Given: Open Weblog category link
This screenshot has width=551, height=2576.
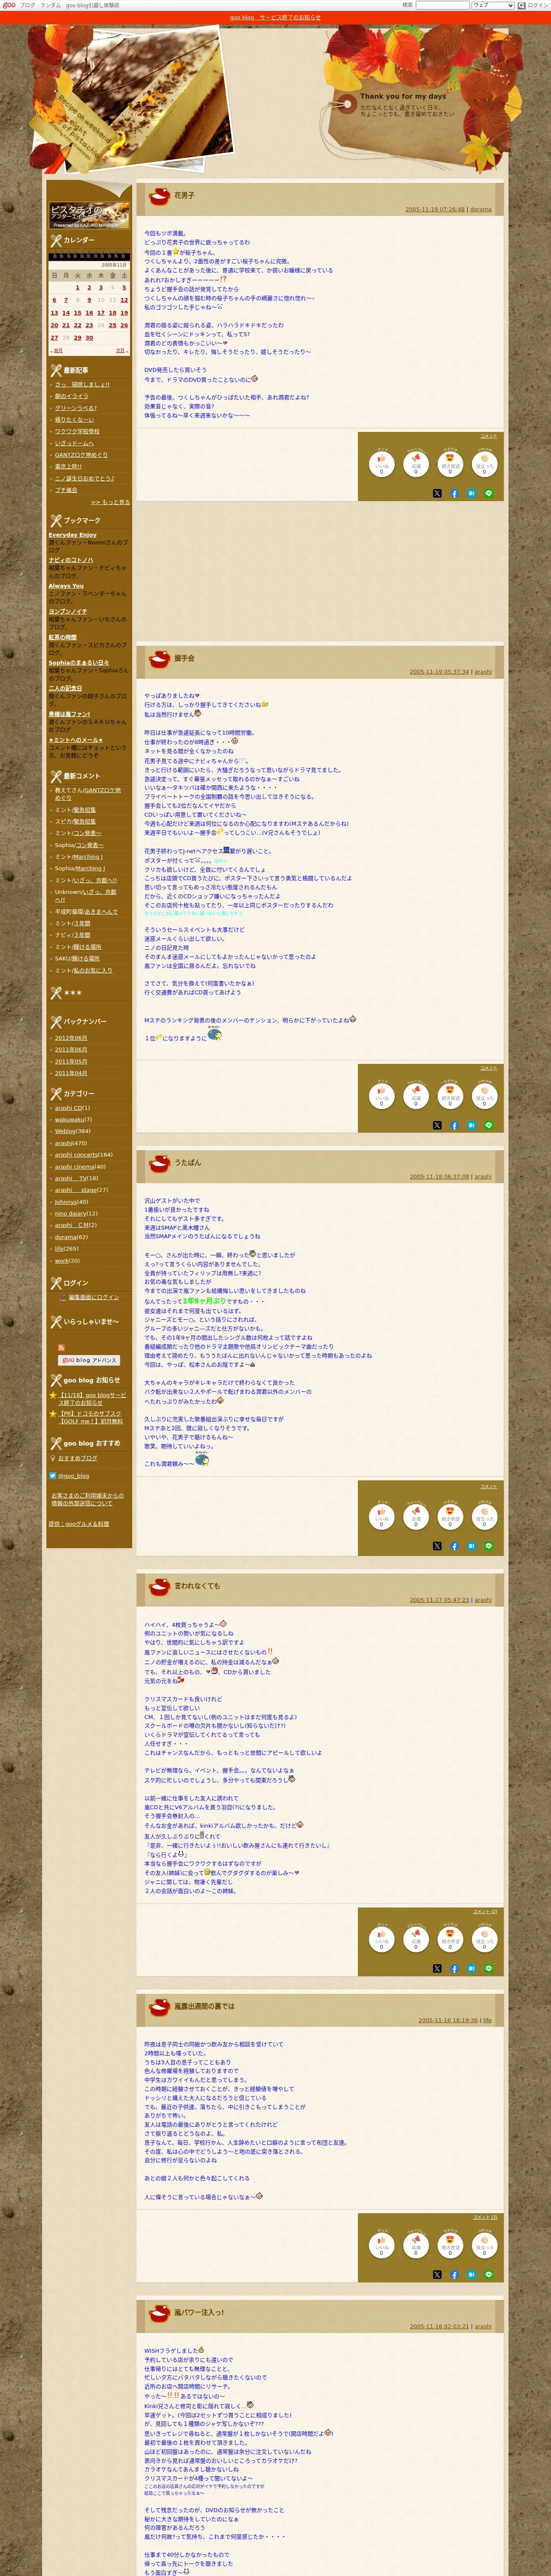Looking at the screenshot, I should point(65,1131).
